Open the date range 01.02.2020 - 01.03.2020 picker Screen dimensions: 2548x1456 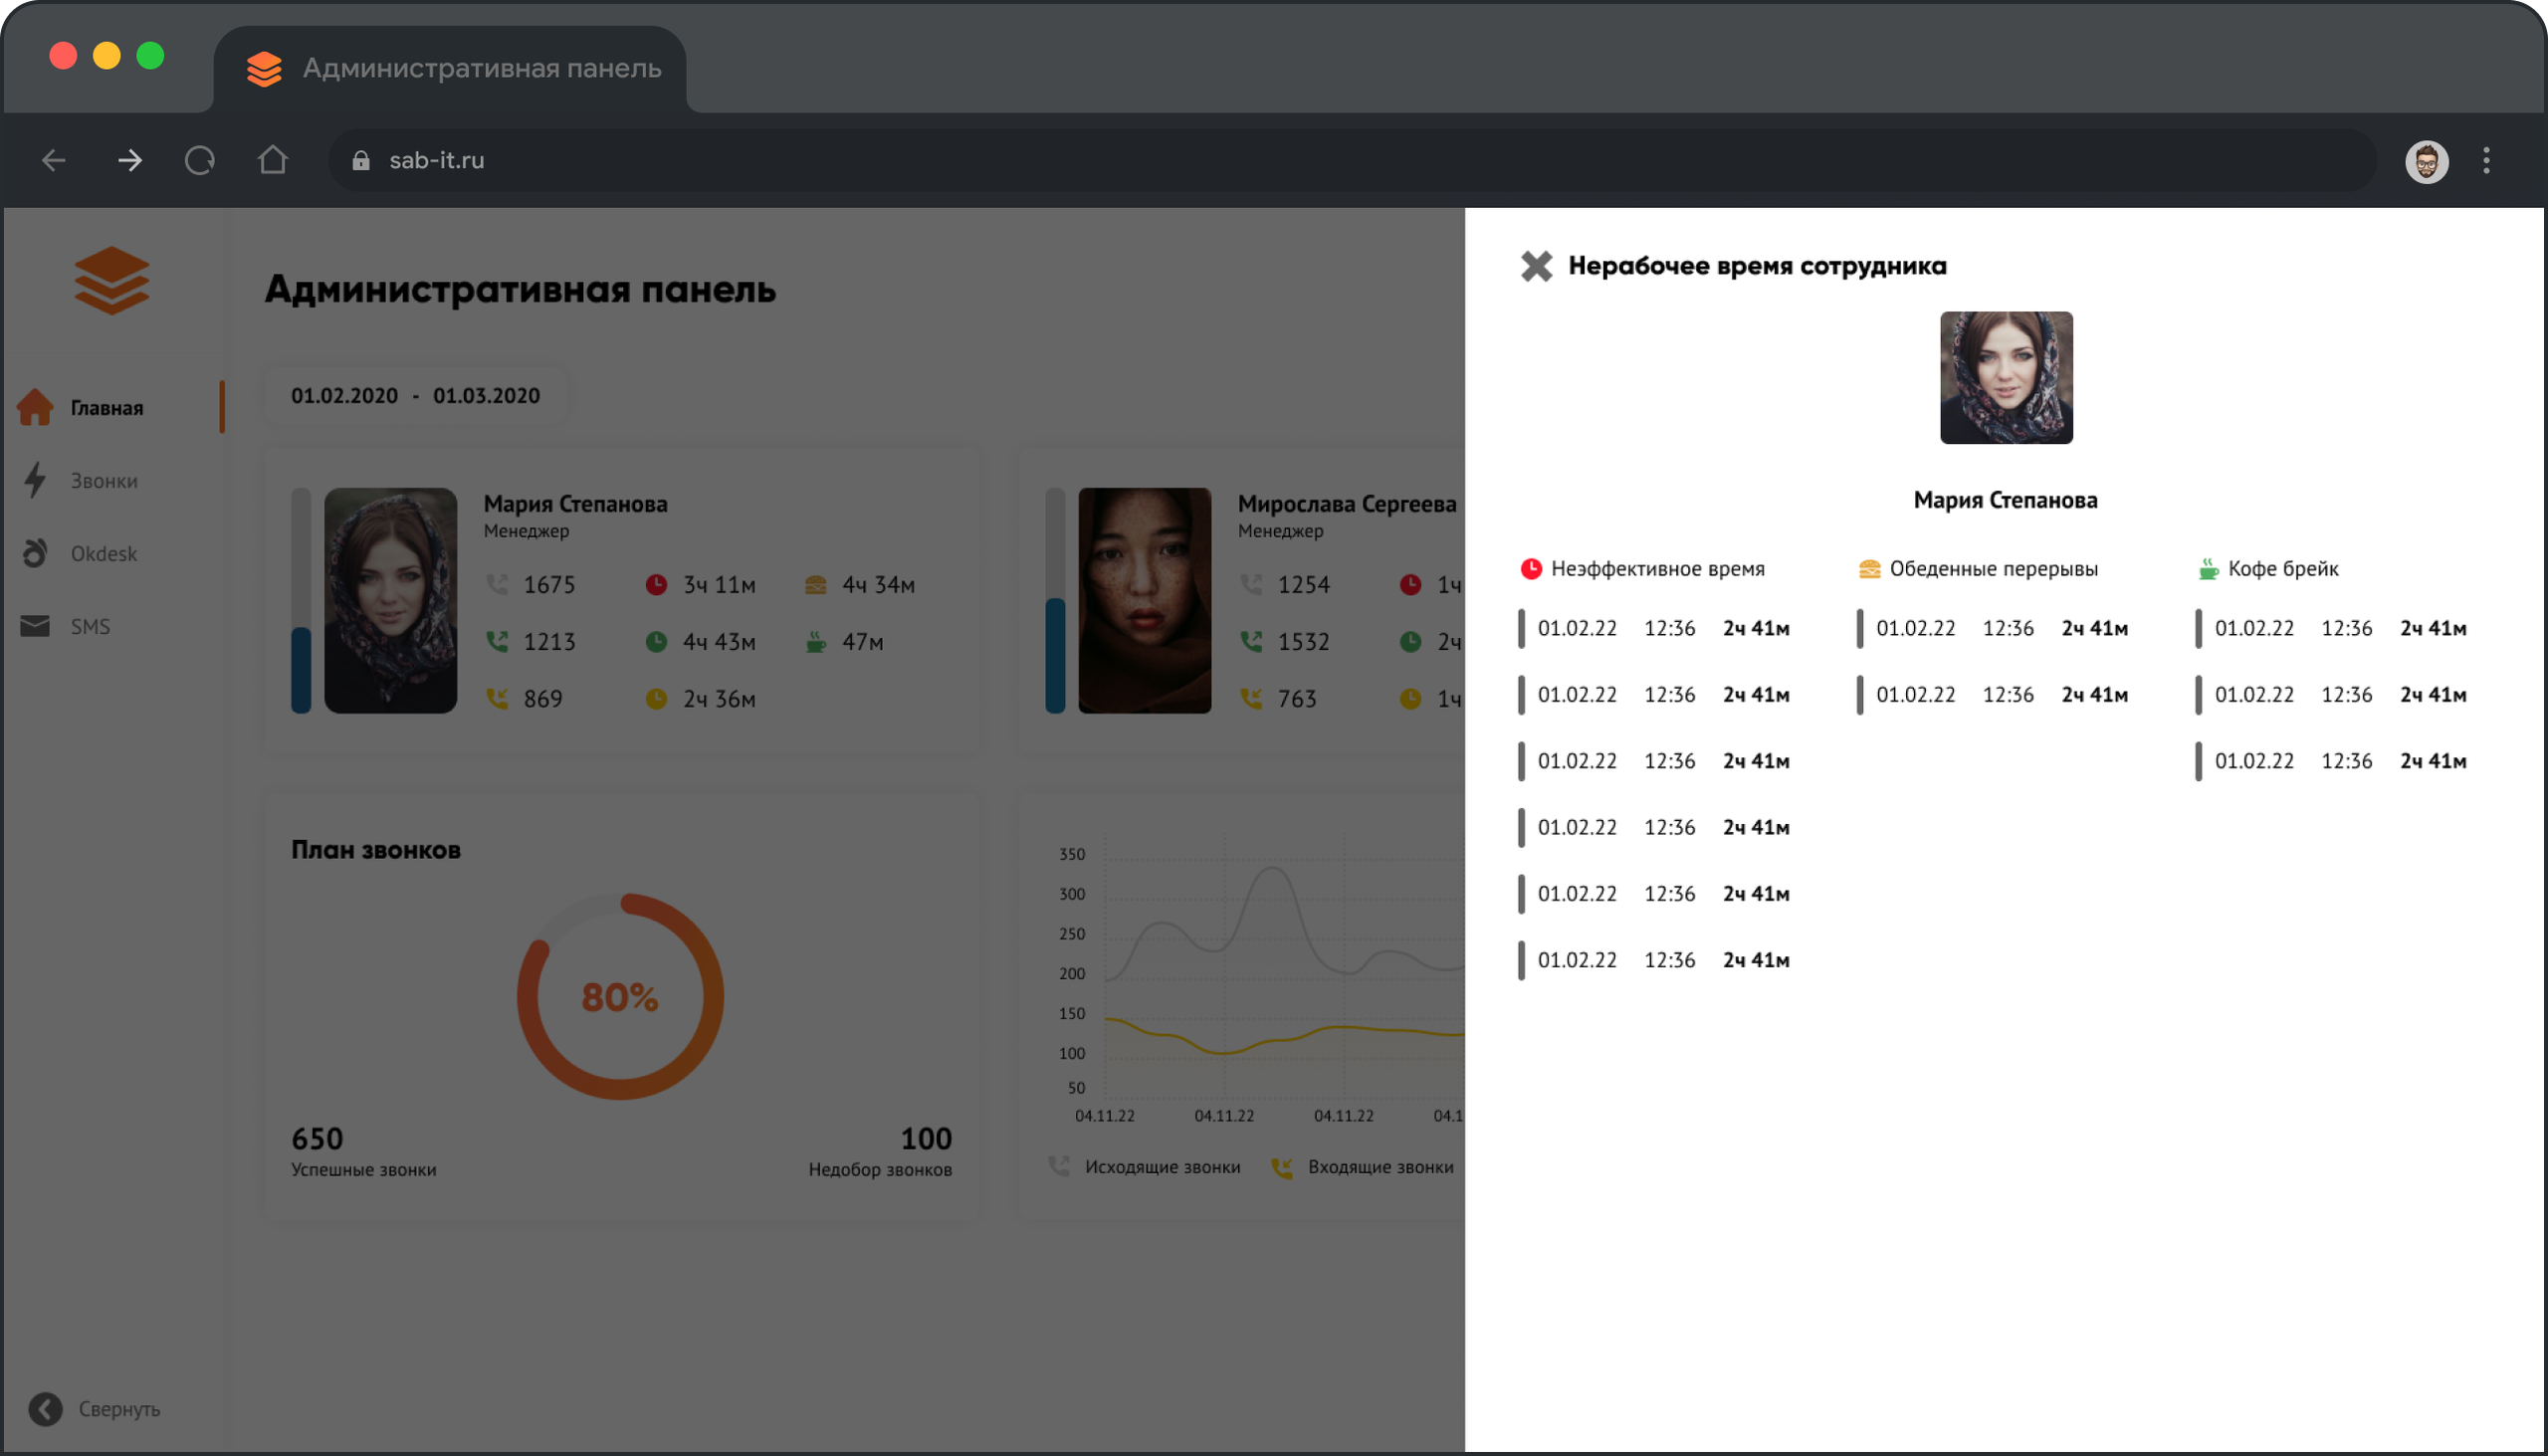[x=415, y=396]
